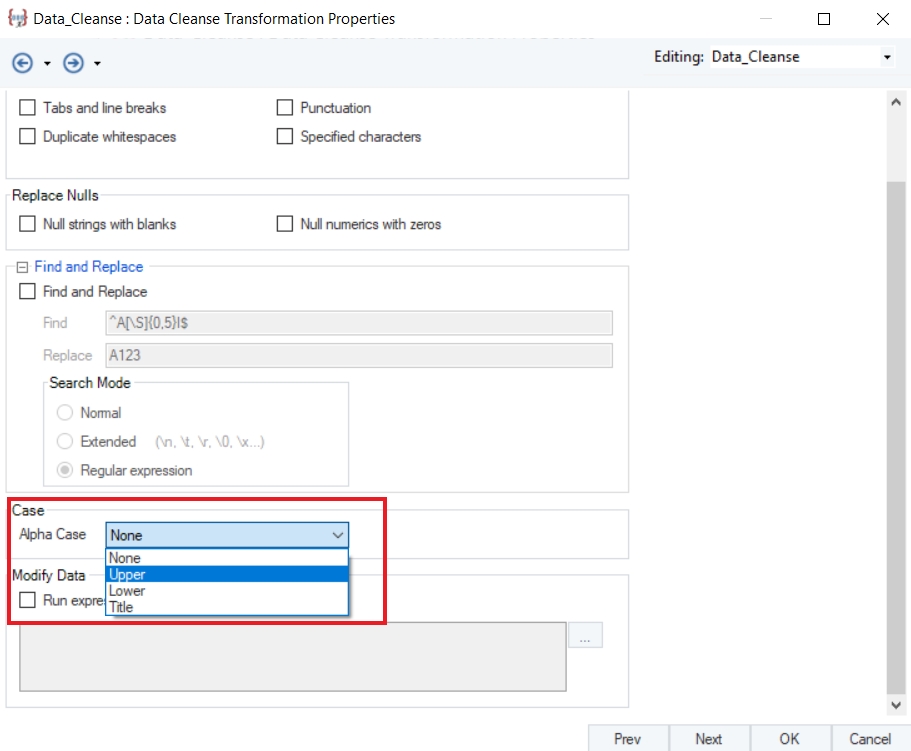The height and width of the screenshot is (751, 911).
Task: Check Null numerics with zeros
Action: tap(285, 224)
